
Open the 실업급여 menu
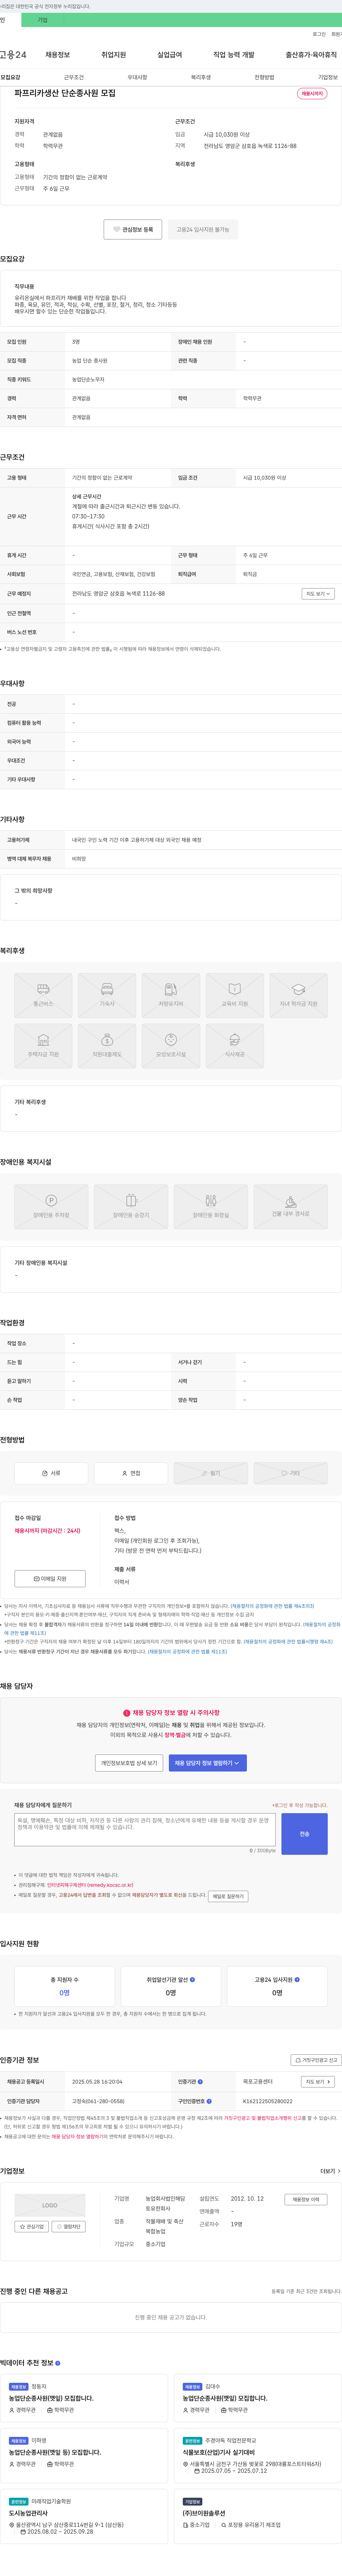coord(170,55)
